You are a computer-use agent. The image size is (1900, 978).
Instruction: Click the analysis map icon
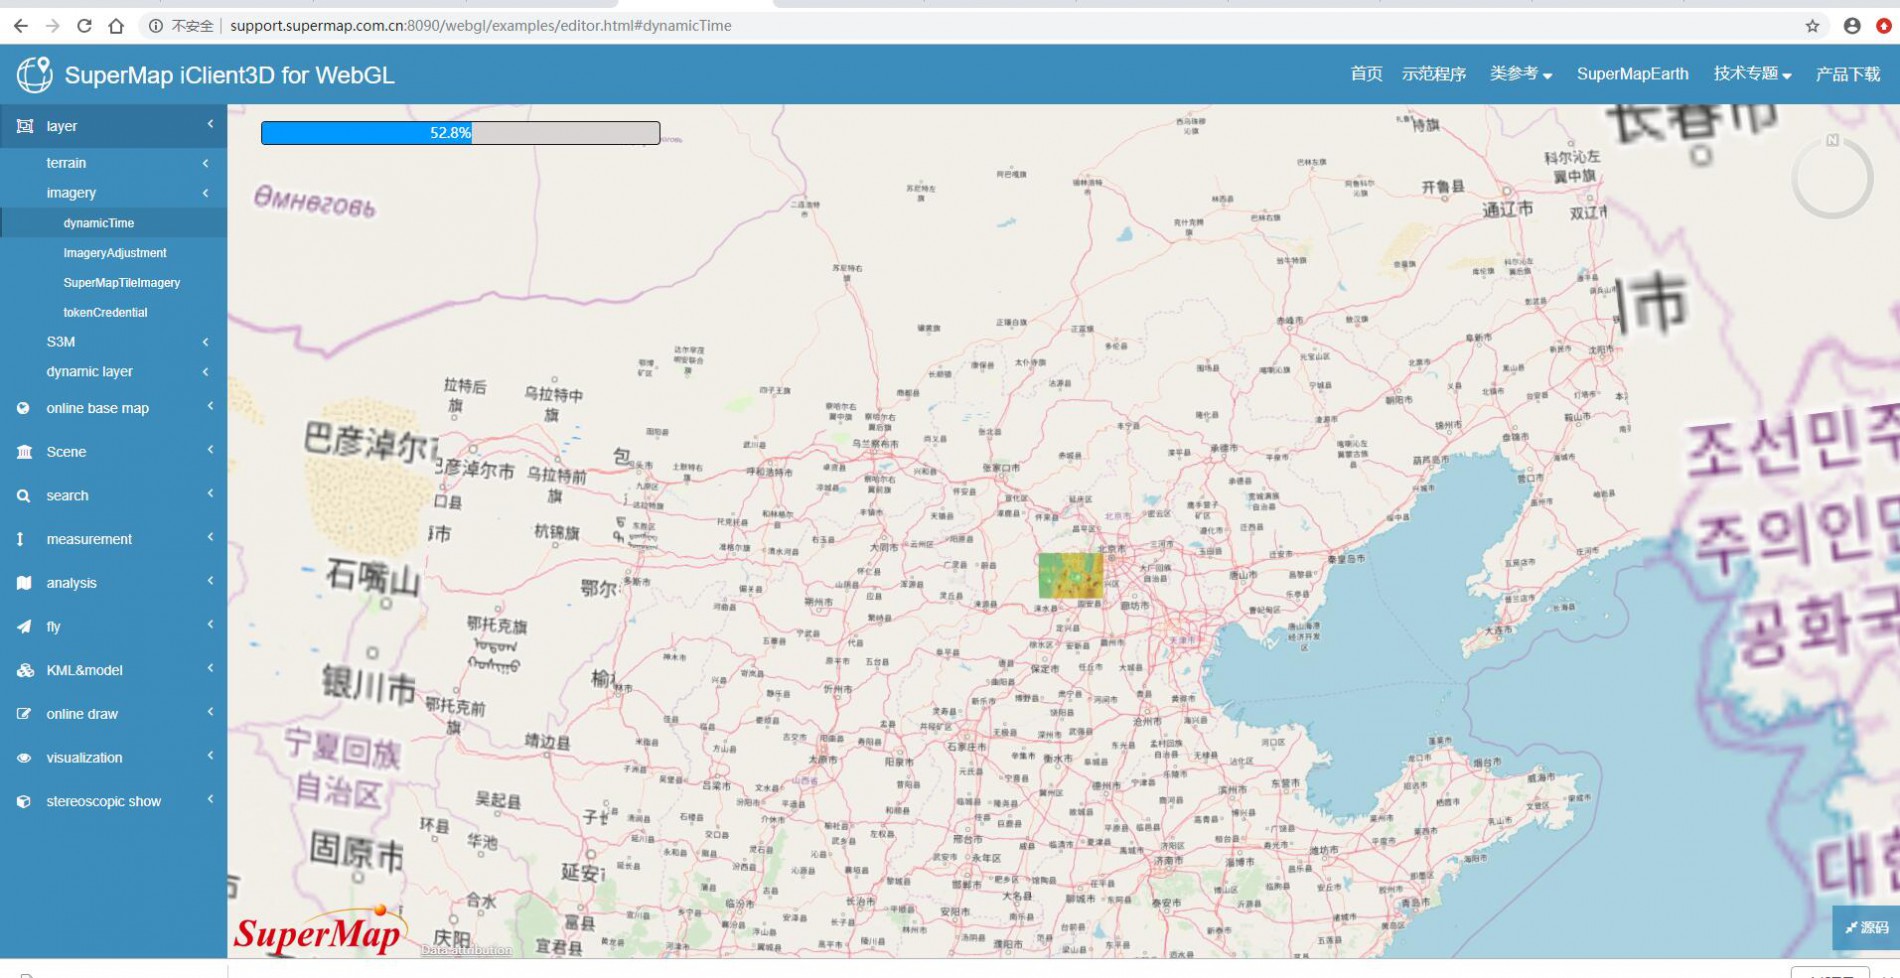24,583
